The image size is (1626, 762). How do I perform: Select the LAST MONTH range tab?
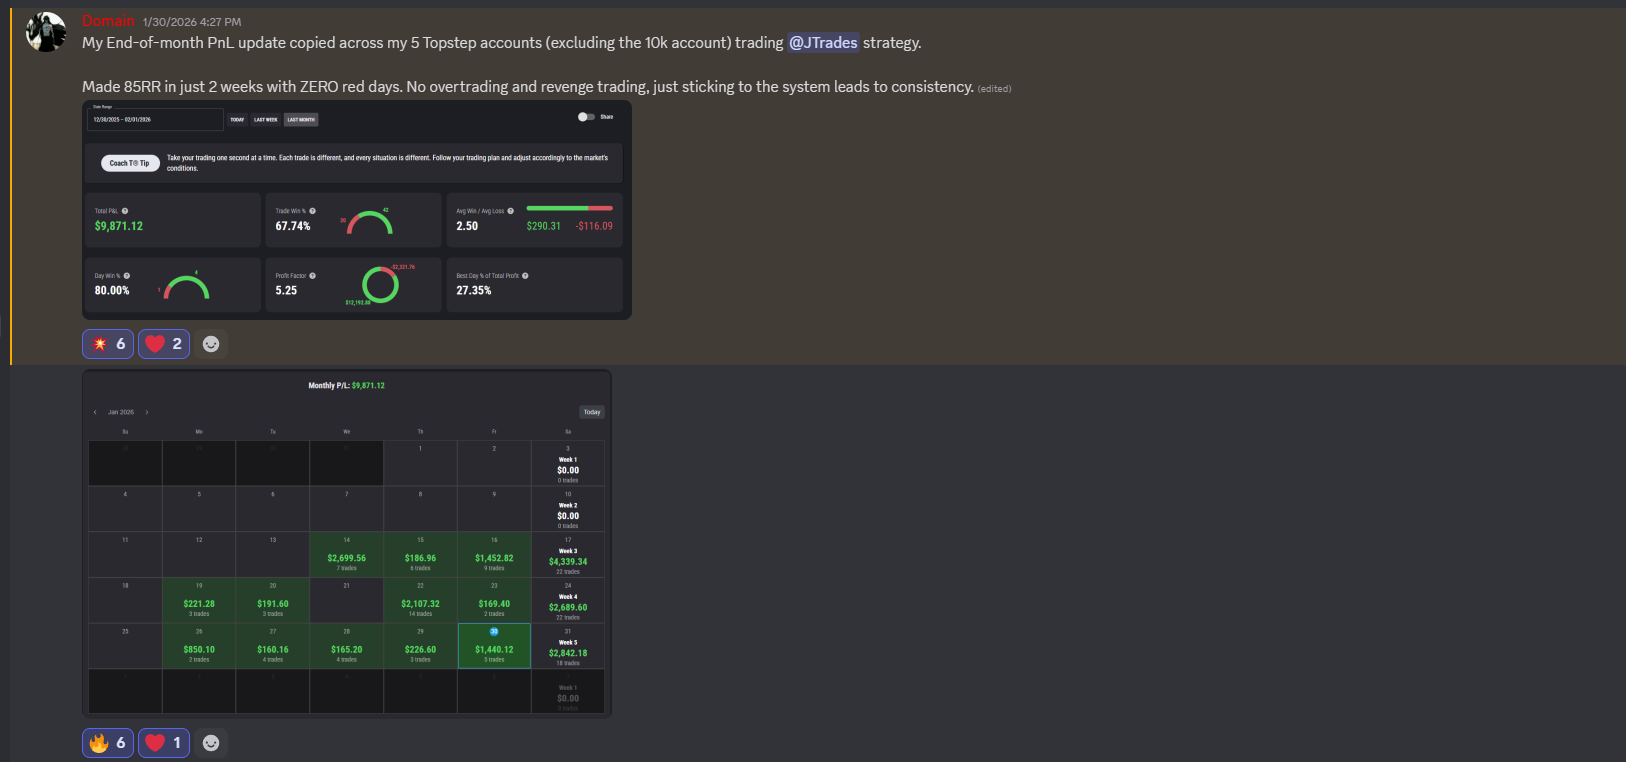(301, 119)
